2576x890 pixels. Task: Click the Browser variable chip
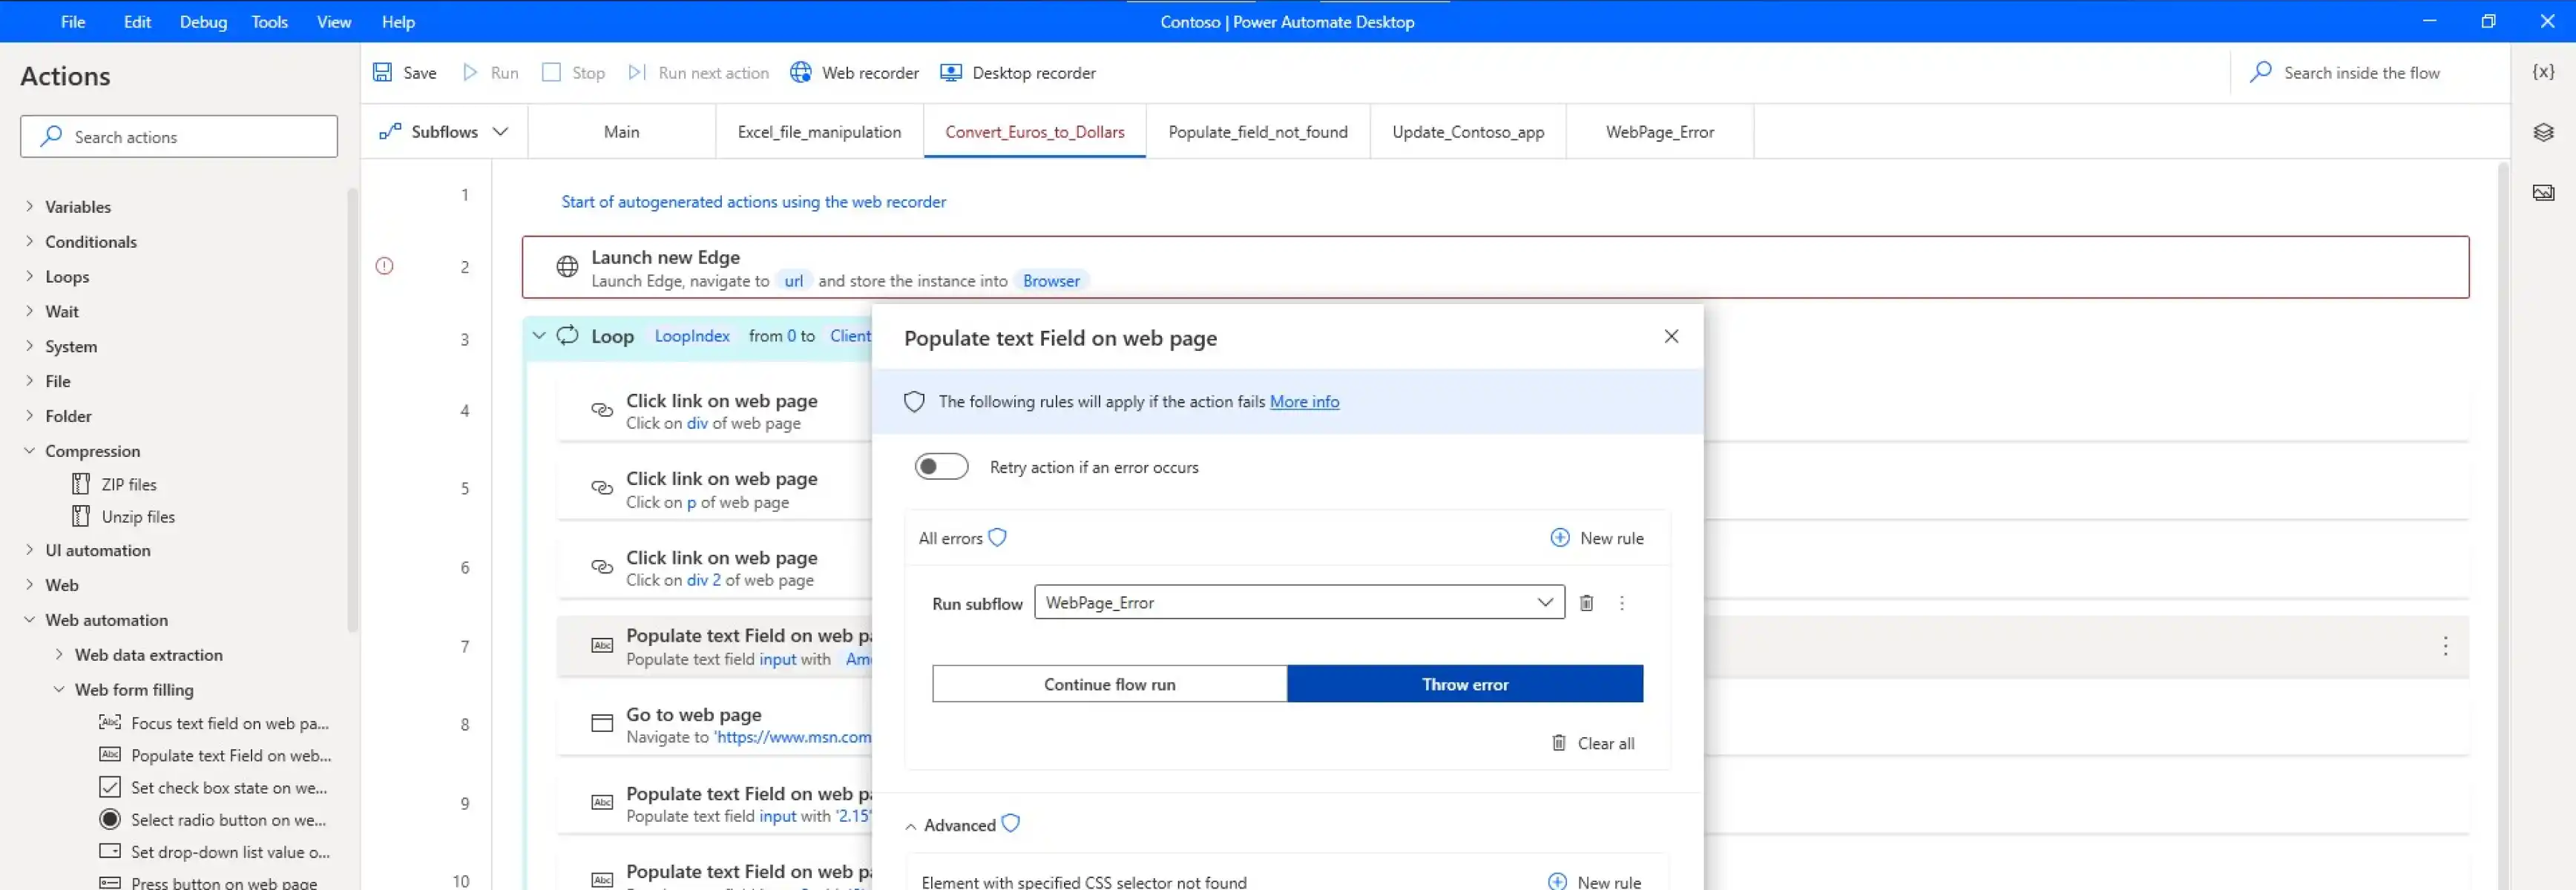1051,281
